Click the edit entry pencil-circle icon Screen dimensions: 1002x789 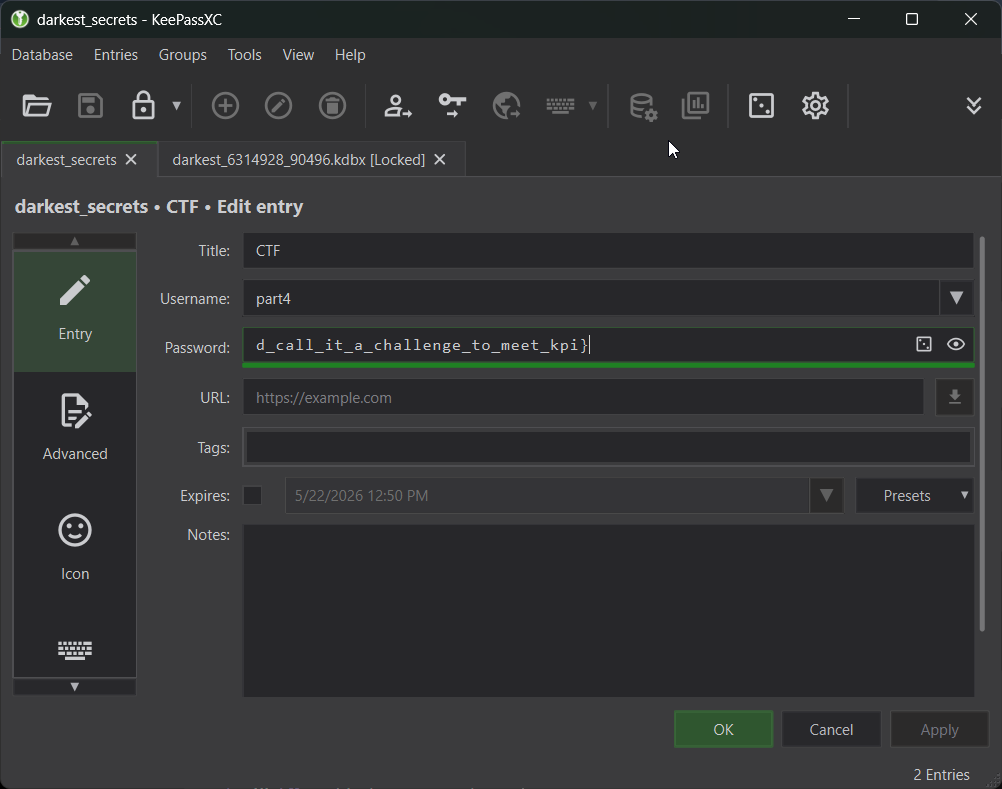[279, 105]
